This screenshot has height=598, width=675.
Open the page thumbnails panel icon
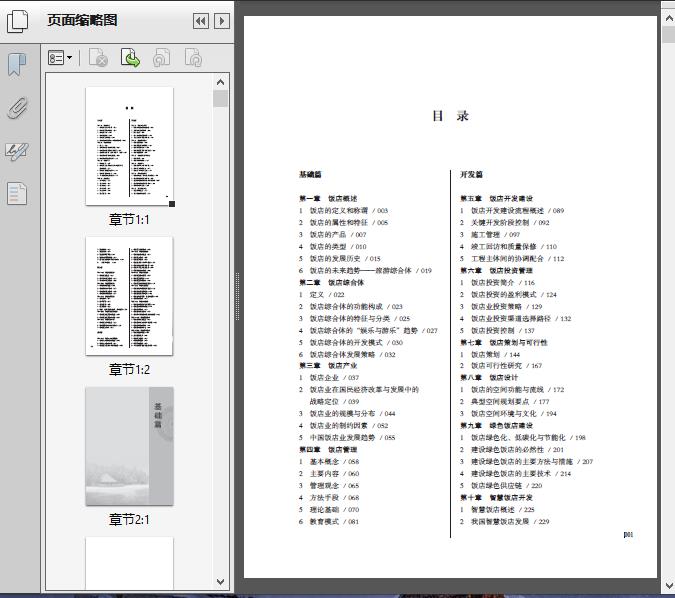pyautogui.click(x=17, y=20)
